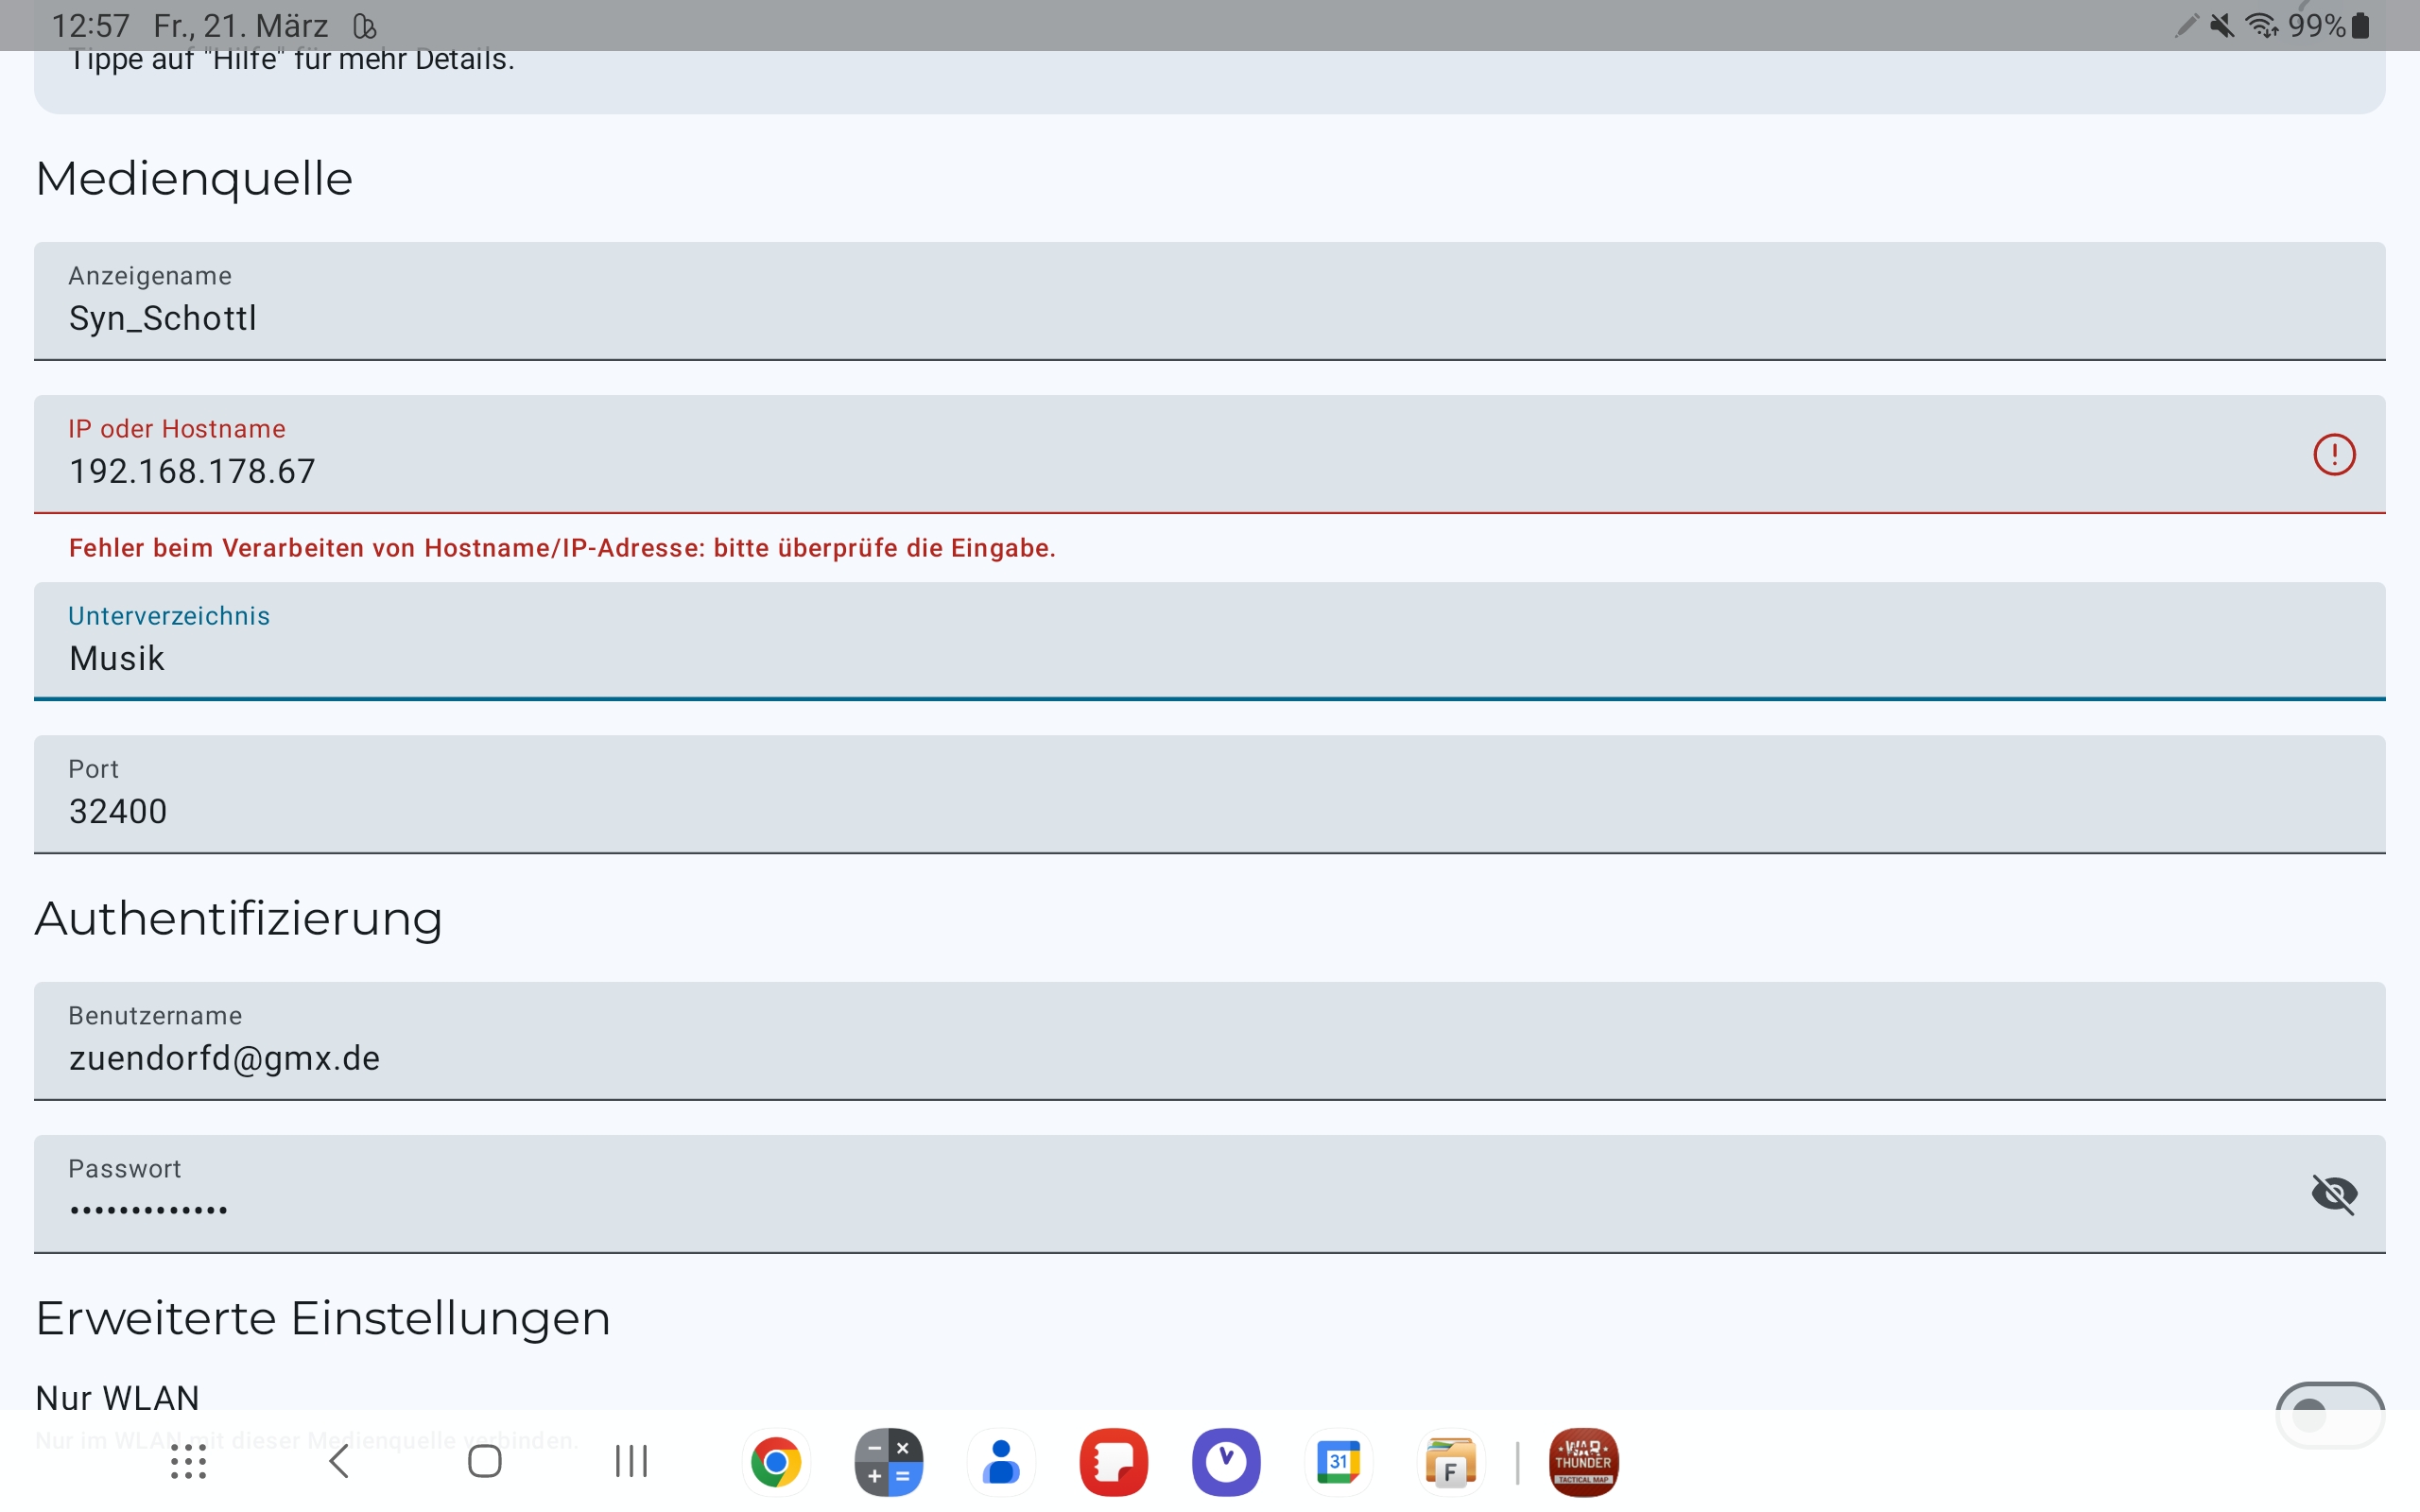Tap the red hostname error message
The width and height of the screenshot is (2420, 1512).
coord(562,548)
